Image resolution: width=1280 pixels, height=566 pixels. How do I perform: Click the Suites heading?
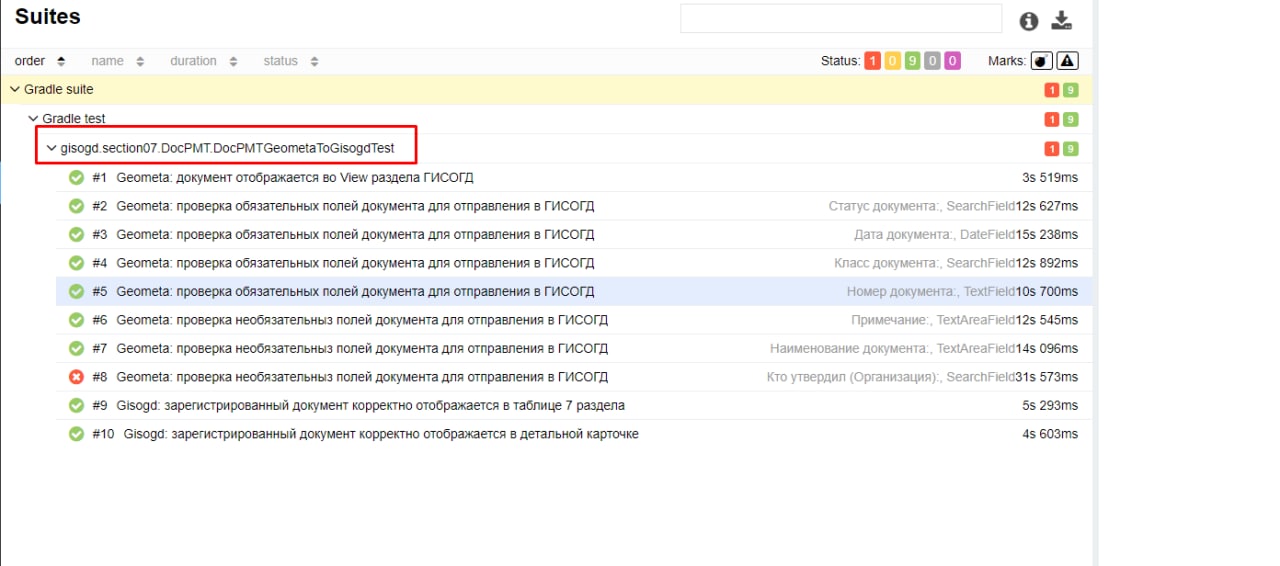point(48,17)
